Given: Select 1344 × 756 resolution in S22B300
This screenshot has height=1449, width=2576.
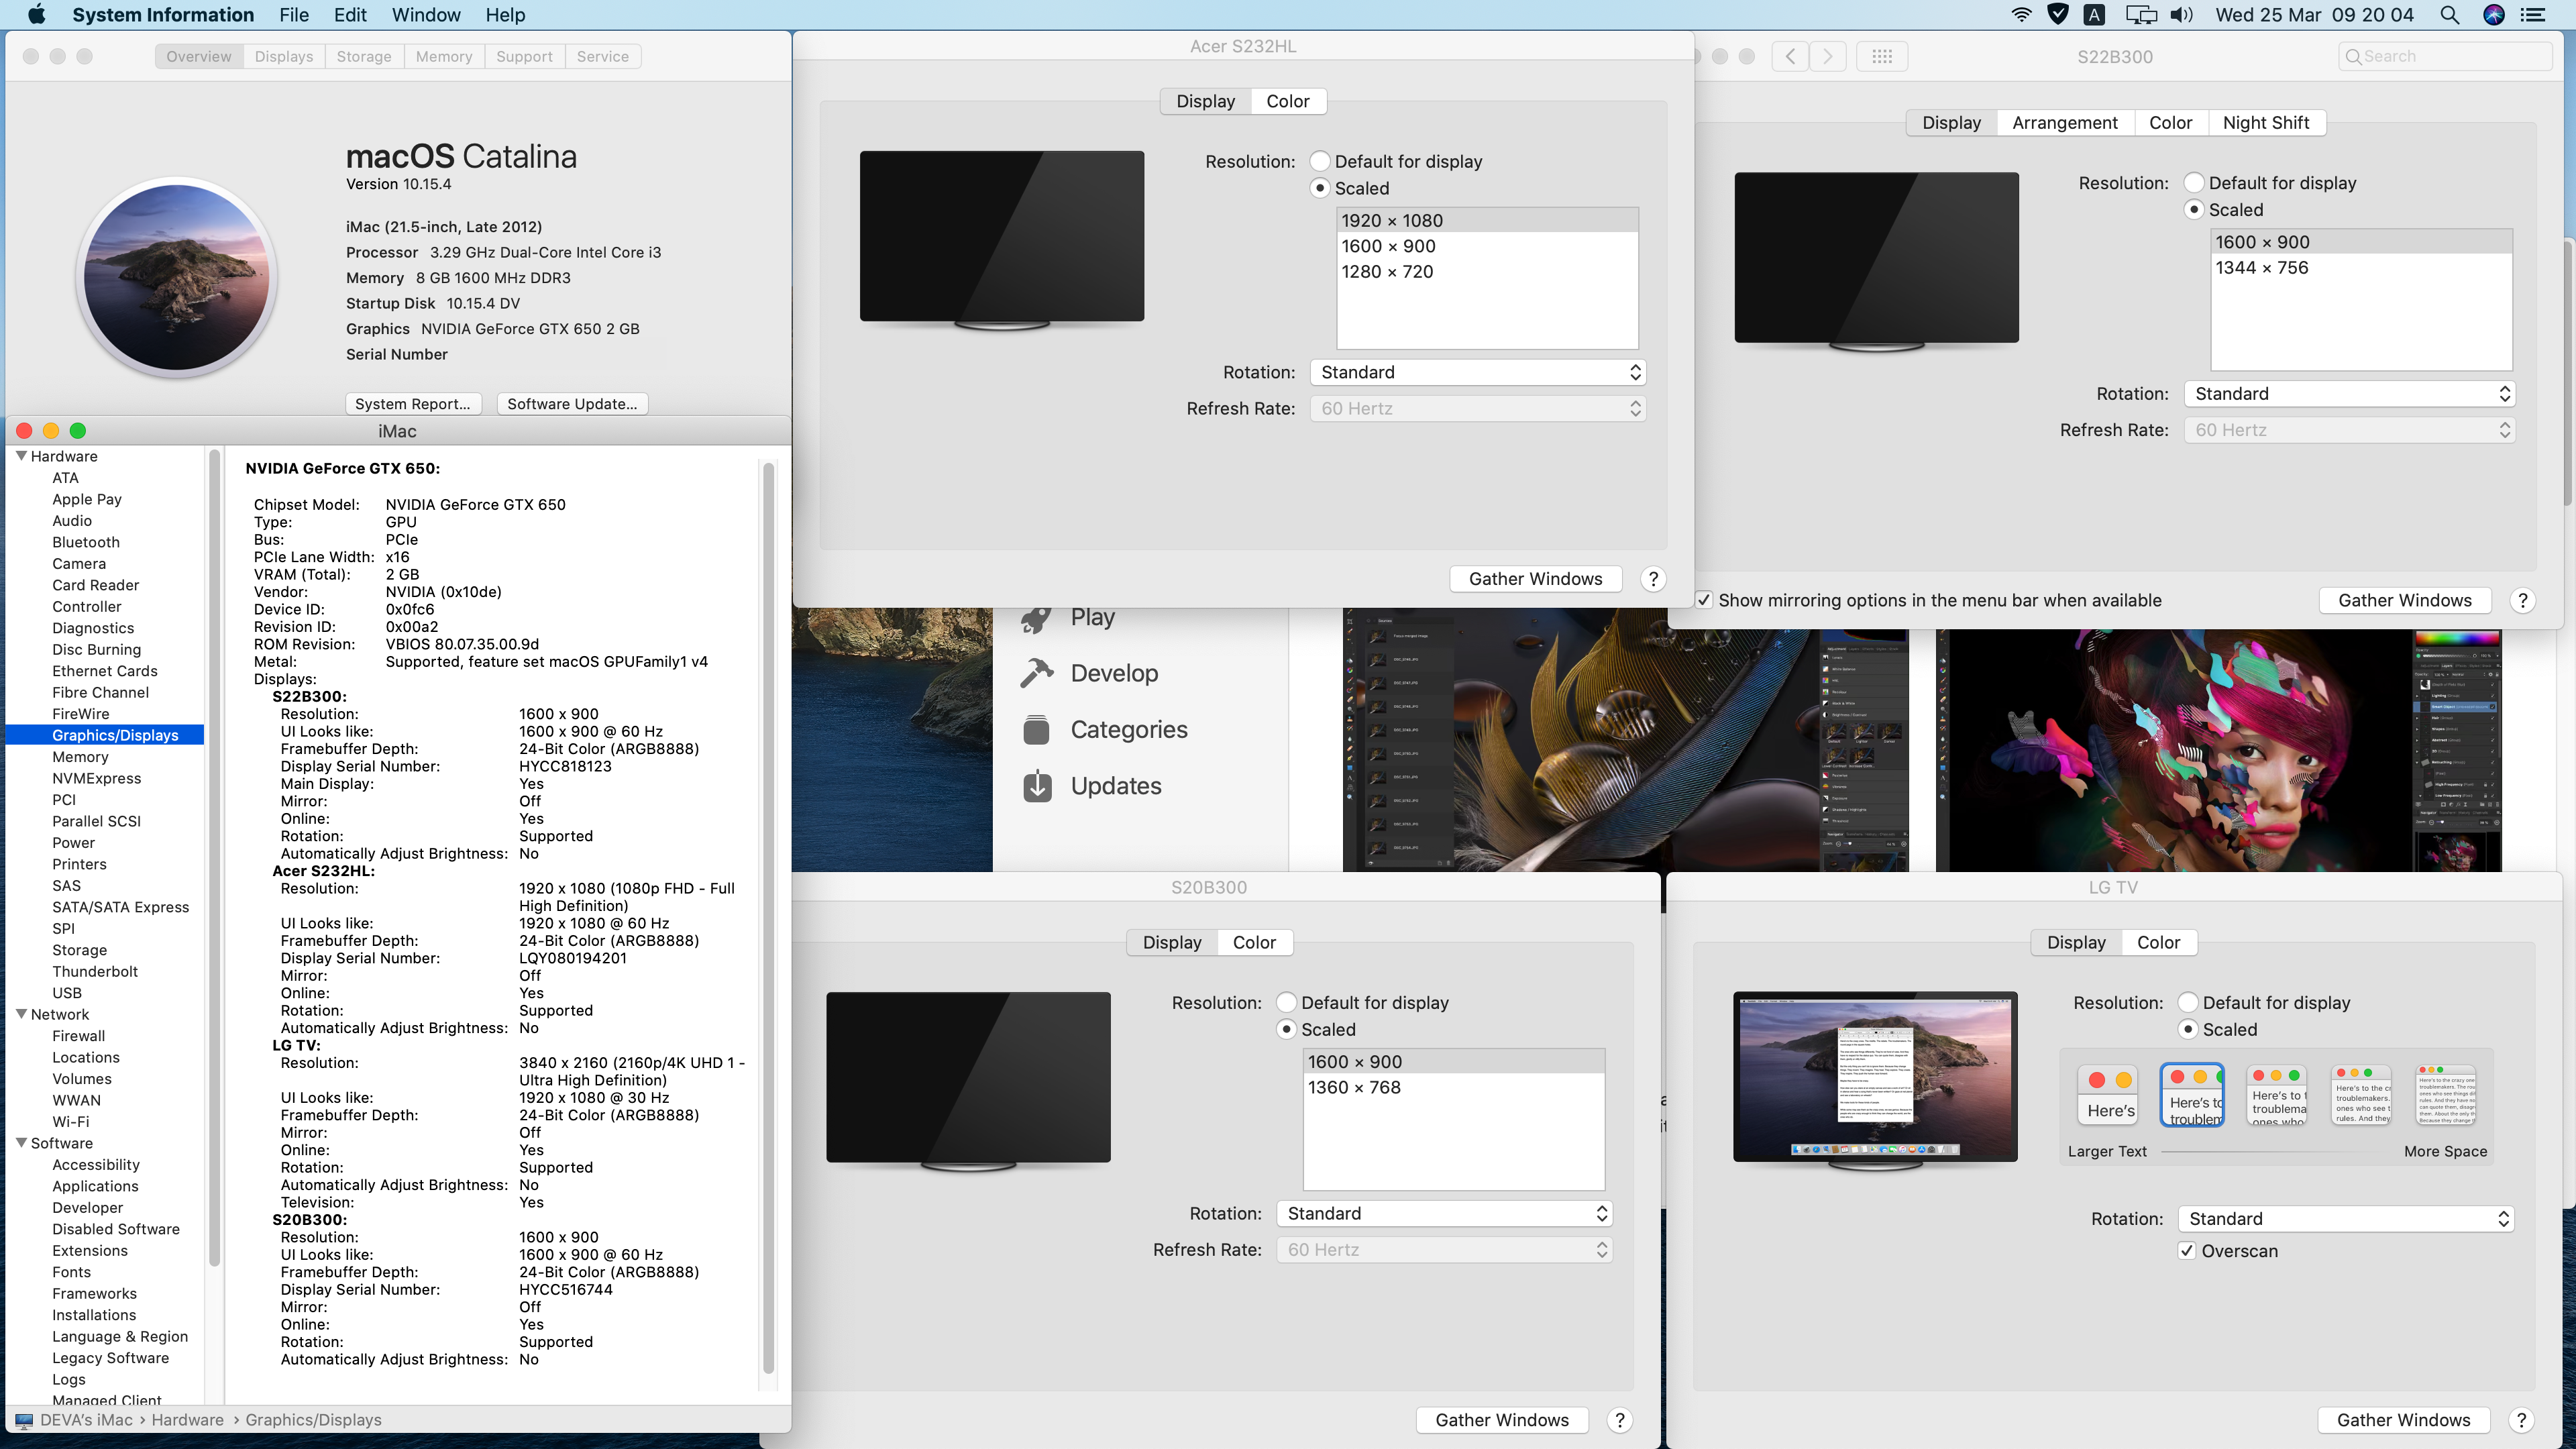Looking at the screenshot, I should pos(2361,268).
